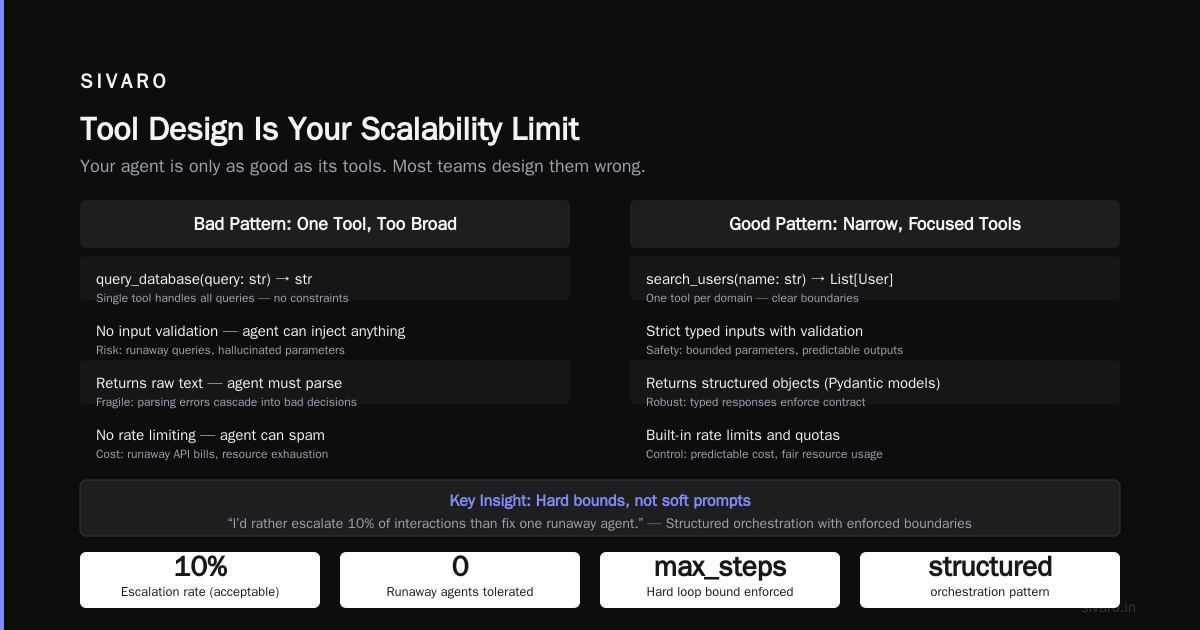1200x630 pixels.
Task: Click the SIVARO logo text
Action: point(124,82)
